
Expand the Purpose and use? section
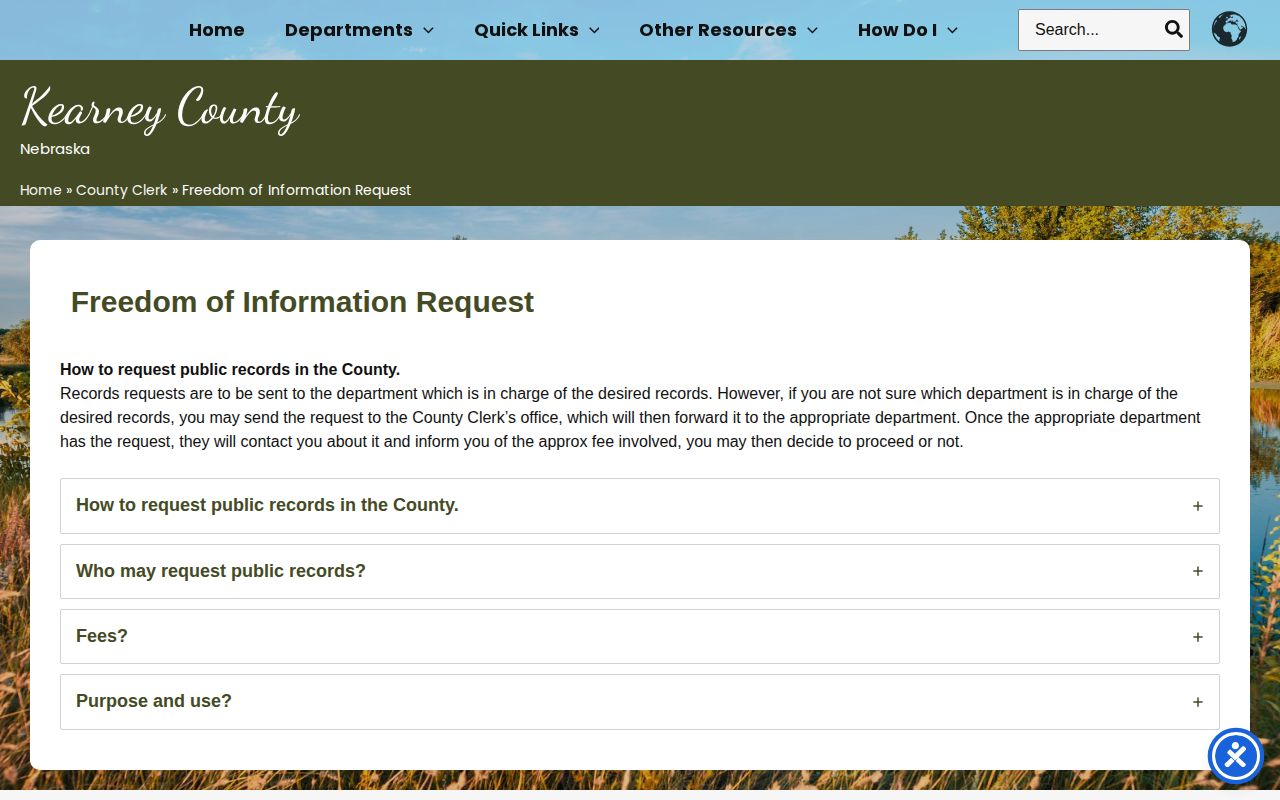click(640, 702)
